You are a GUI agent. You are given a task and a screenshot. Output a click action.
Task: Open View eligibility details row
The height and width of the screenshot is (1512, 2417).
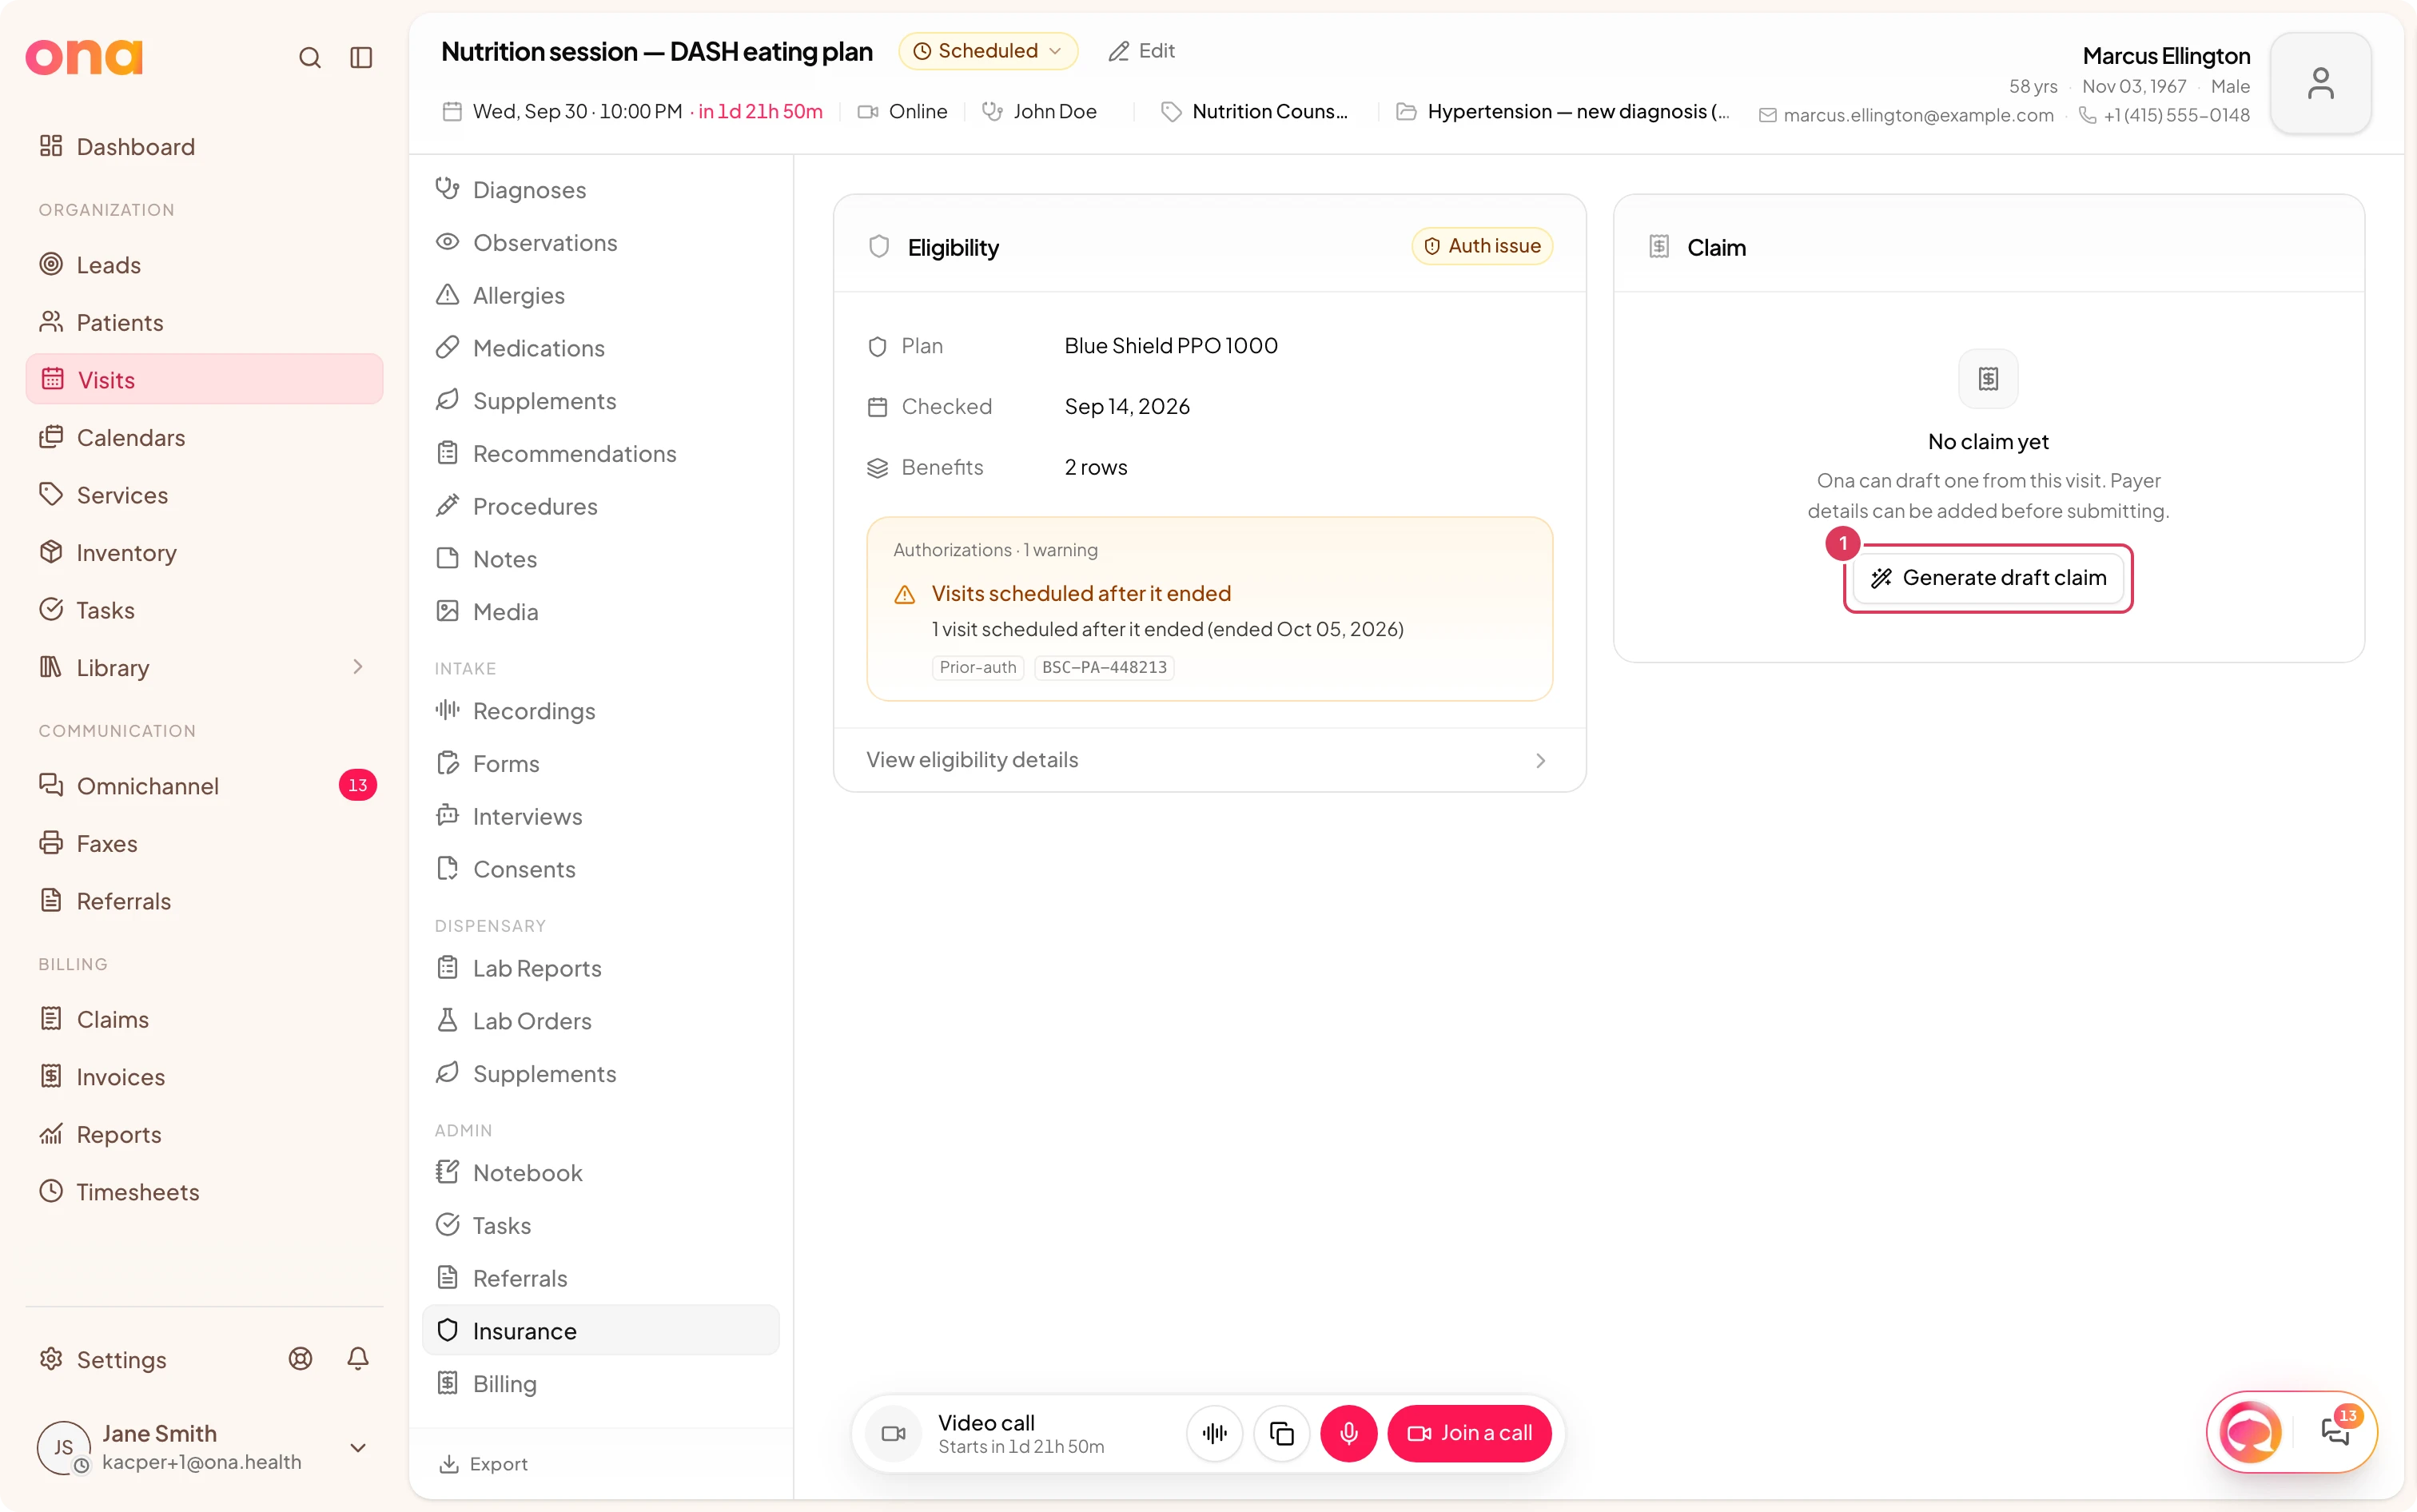(1209, 760)
